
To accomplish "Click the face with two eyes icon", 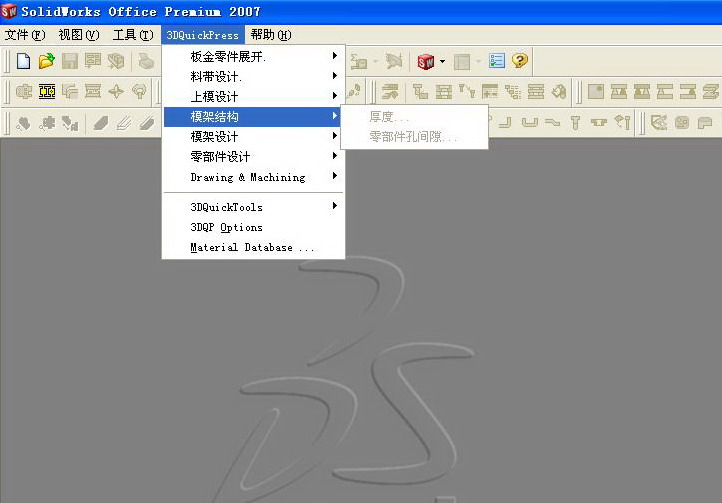I will 681,123.
